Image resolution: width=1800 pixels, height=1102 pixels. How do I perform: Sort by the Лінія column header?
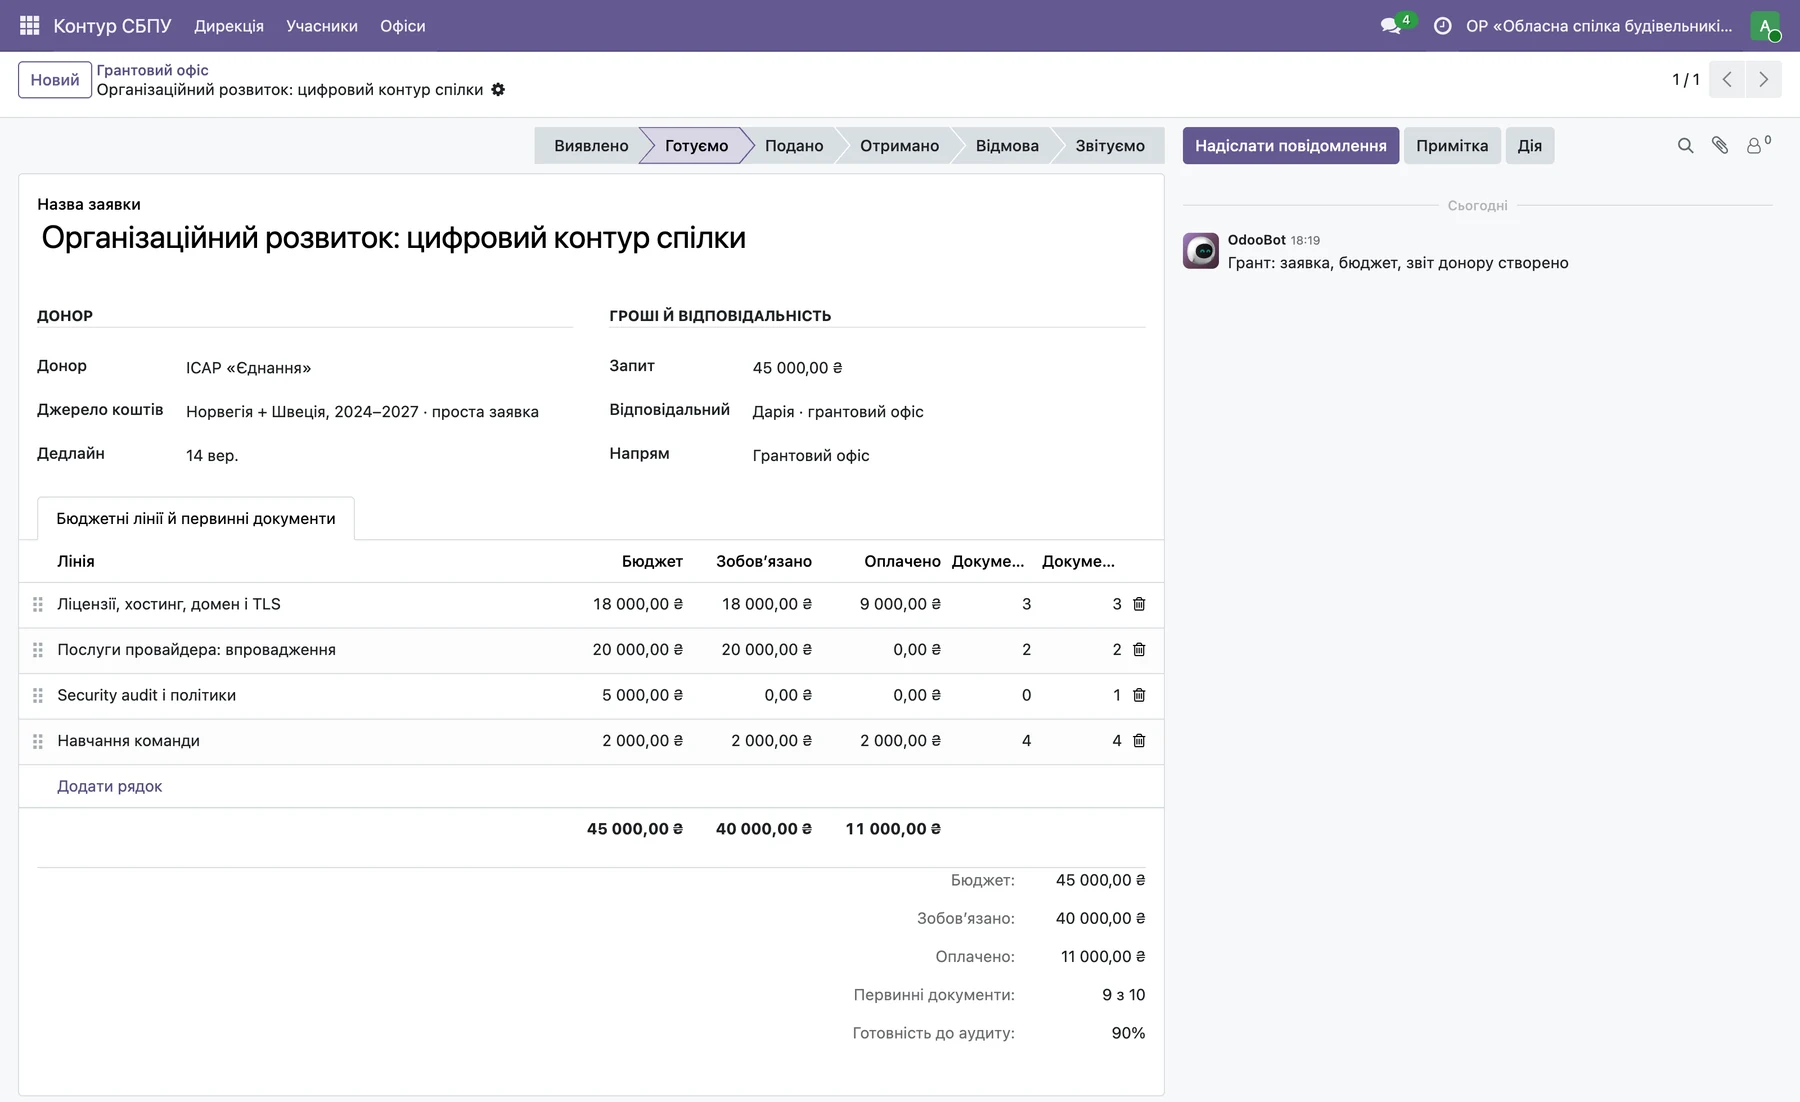coord(76,562)
